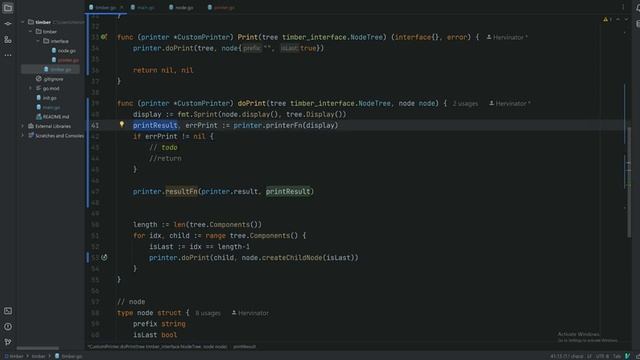
Task: Select node.go in project tree
Action: pos(64,51)
